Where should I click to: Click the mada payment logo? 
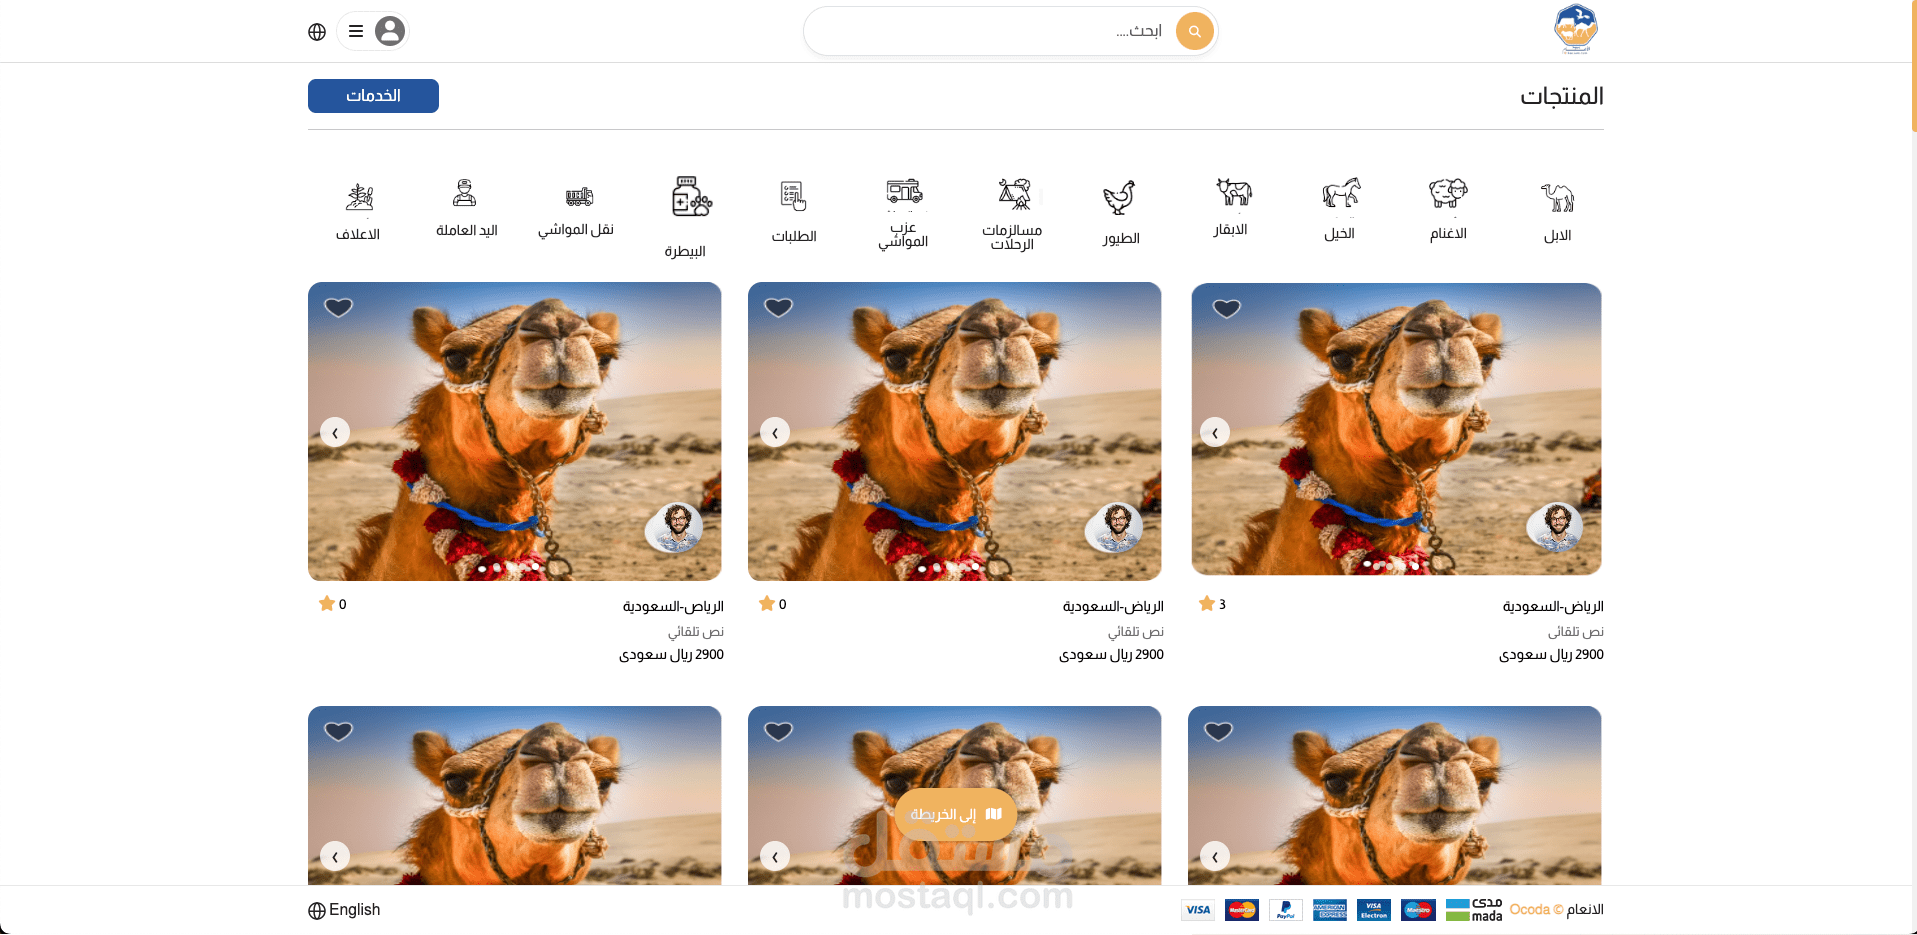pos(1474,910)
